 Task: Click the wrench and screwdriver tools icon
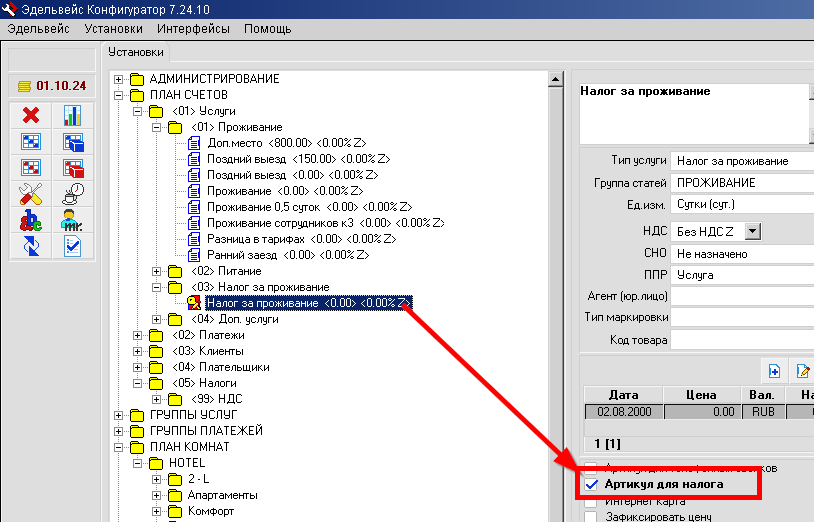coord(30,194)
